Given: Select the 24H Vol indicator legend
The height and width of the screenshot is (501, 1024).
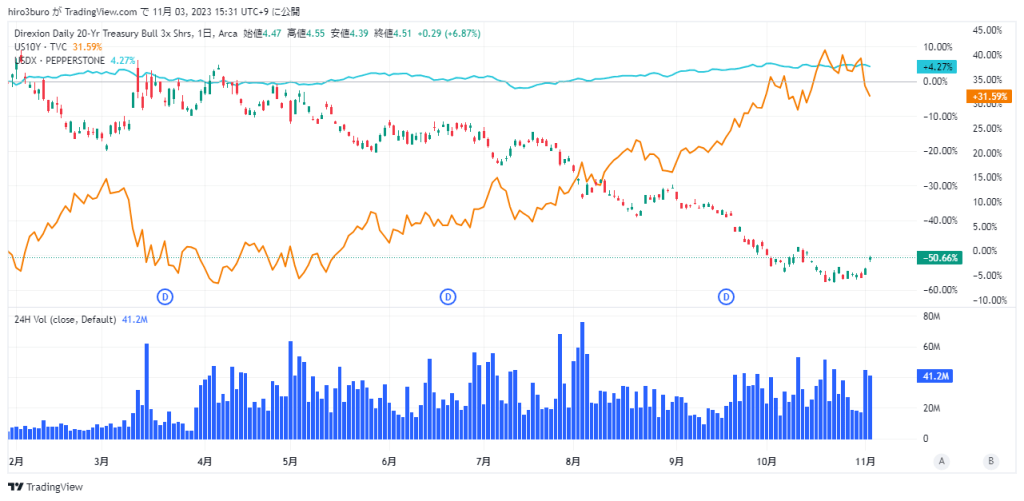Looking at the screenshot, I should [62, 319].
